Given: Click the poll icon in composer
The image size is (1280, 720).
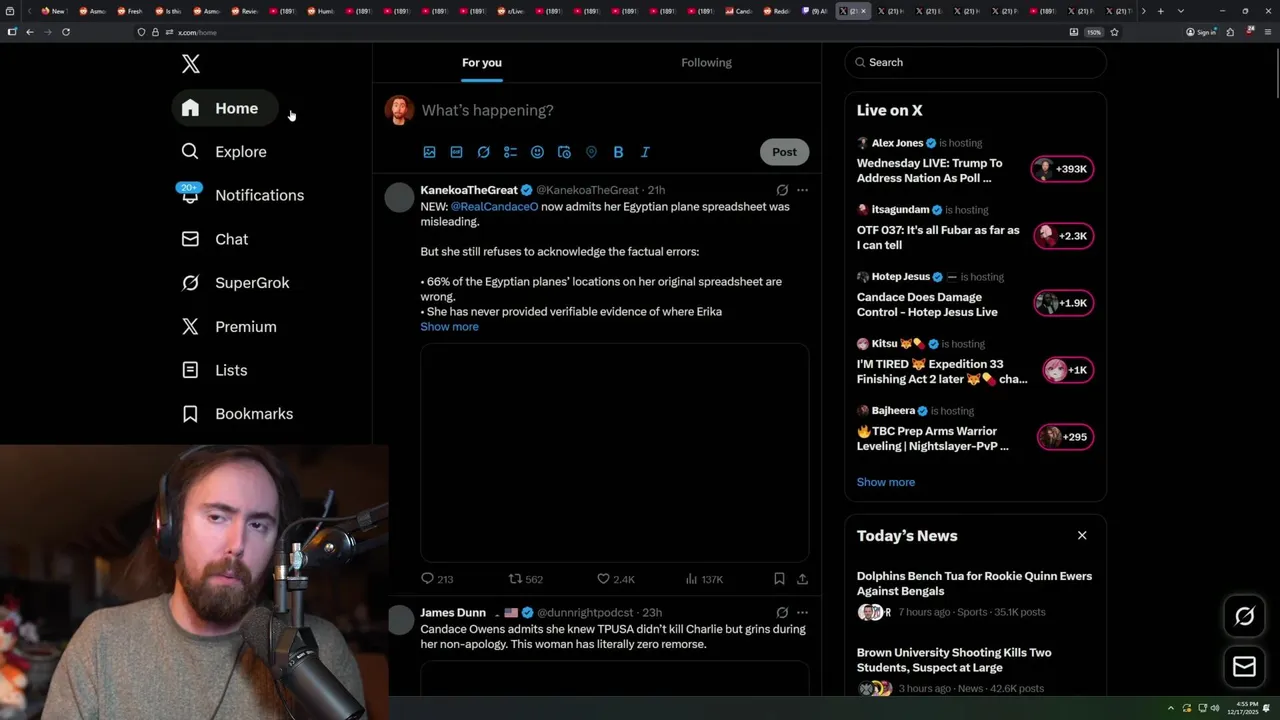Looking at the screenshot, I should pos(510,152).
